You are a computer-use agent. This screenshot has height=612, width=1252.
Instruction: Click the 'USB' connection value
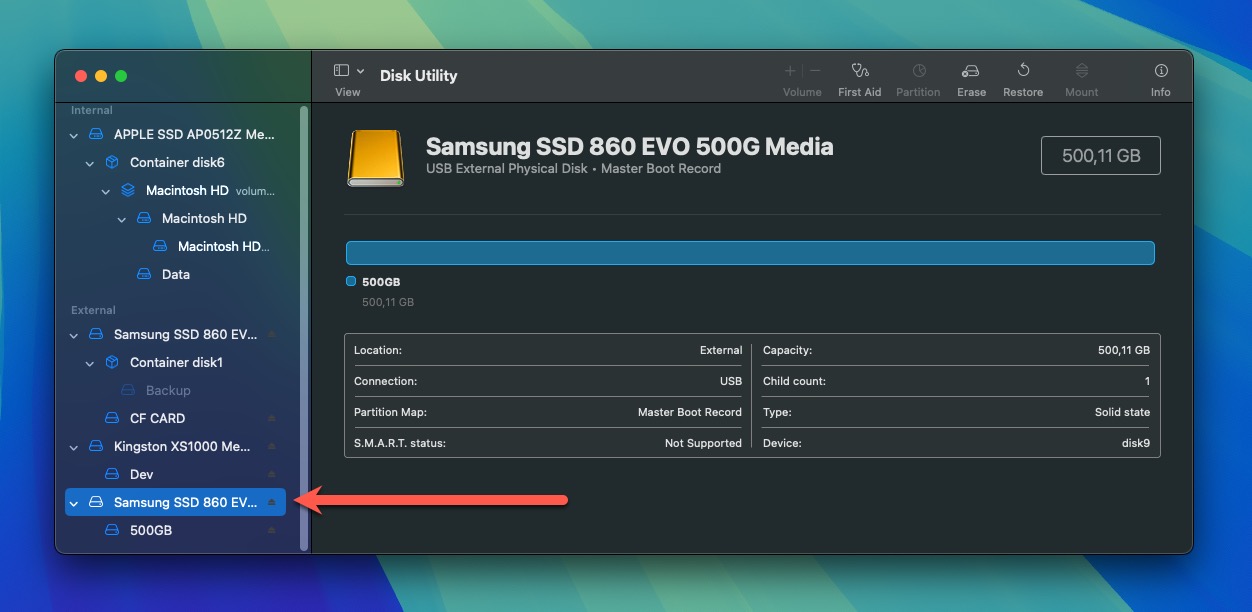[x=731, y=381]
